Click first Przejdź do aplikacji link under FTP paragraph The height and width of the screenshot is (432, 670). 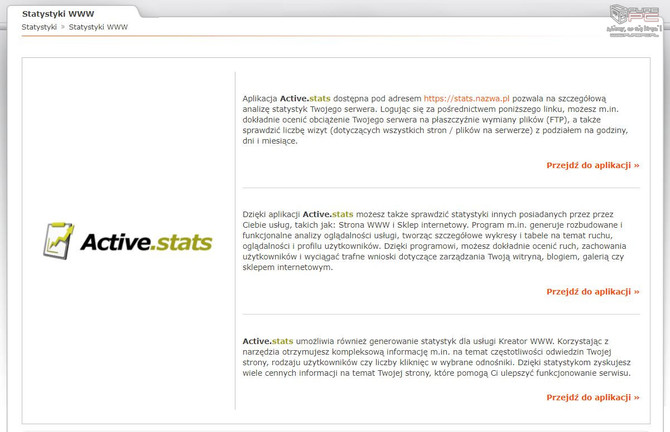coord(593,165)
